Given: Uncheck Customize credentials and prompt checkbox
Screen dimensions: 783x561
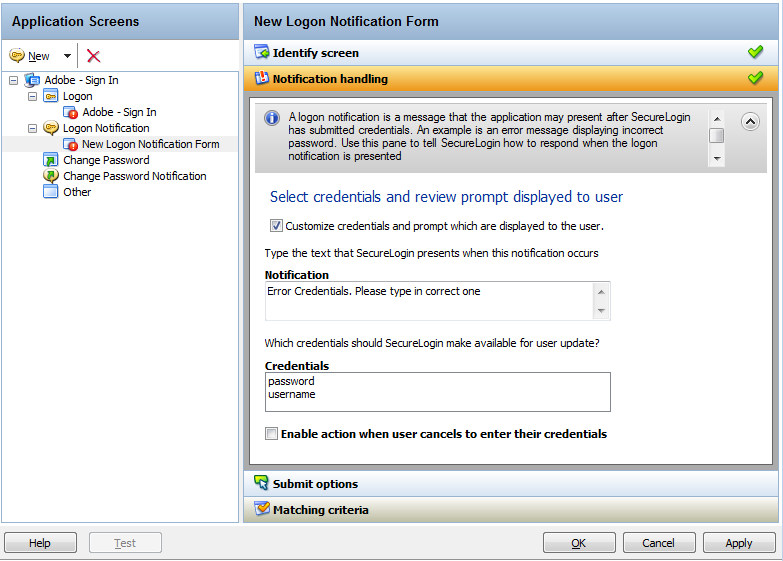Looking at the screenshot, I should pos(276,226).
